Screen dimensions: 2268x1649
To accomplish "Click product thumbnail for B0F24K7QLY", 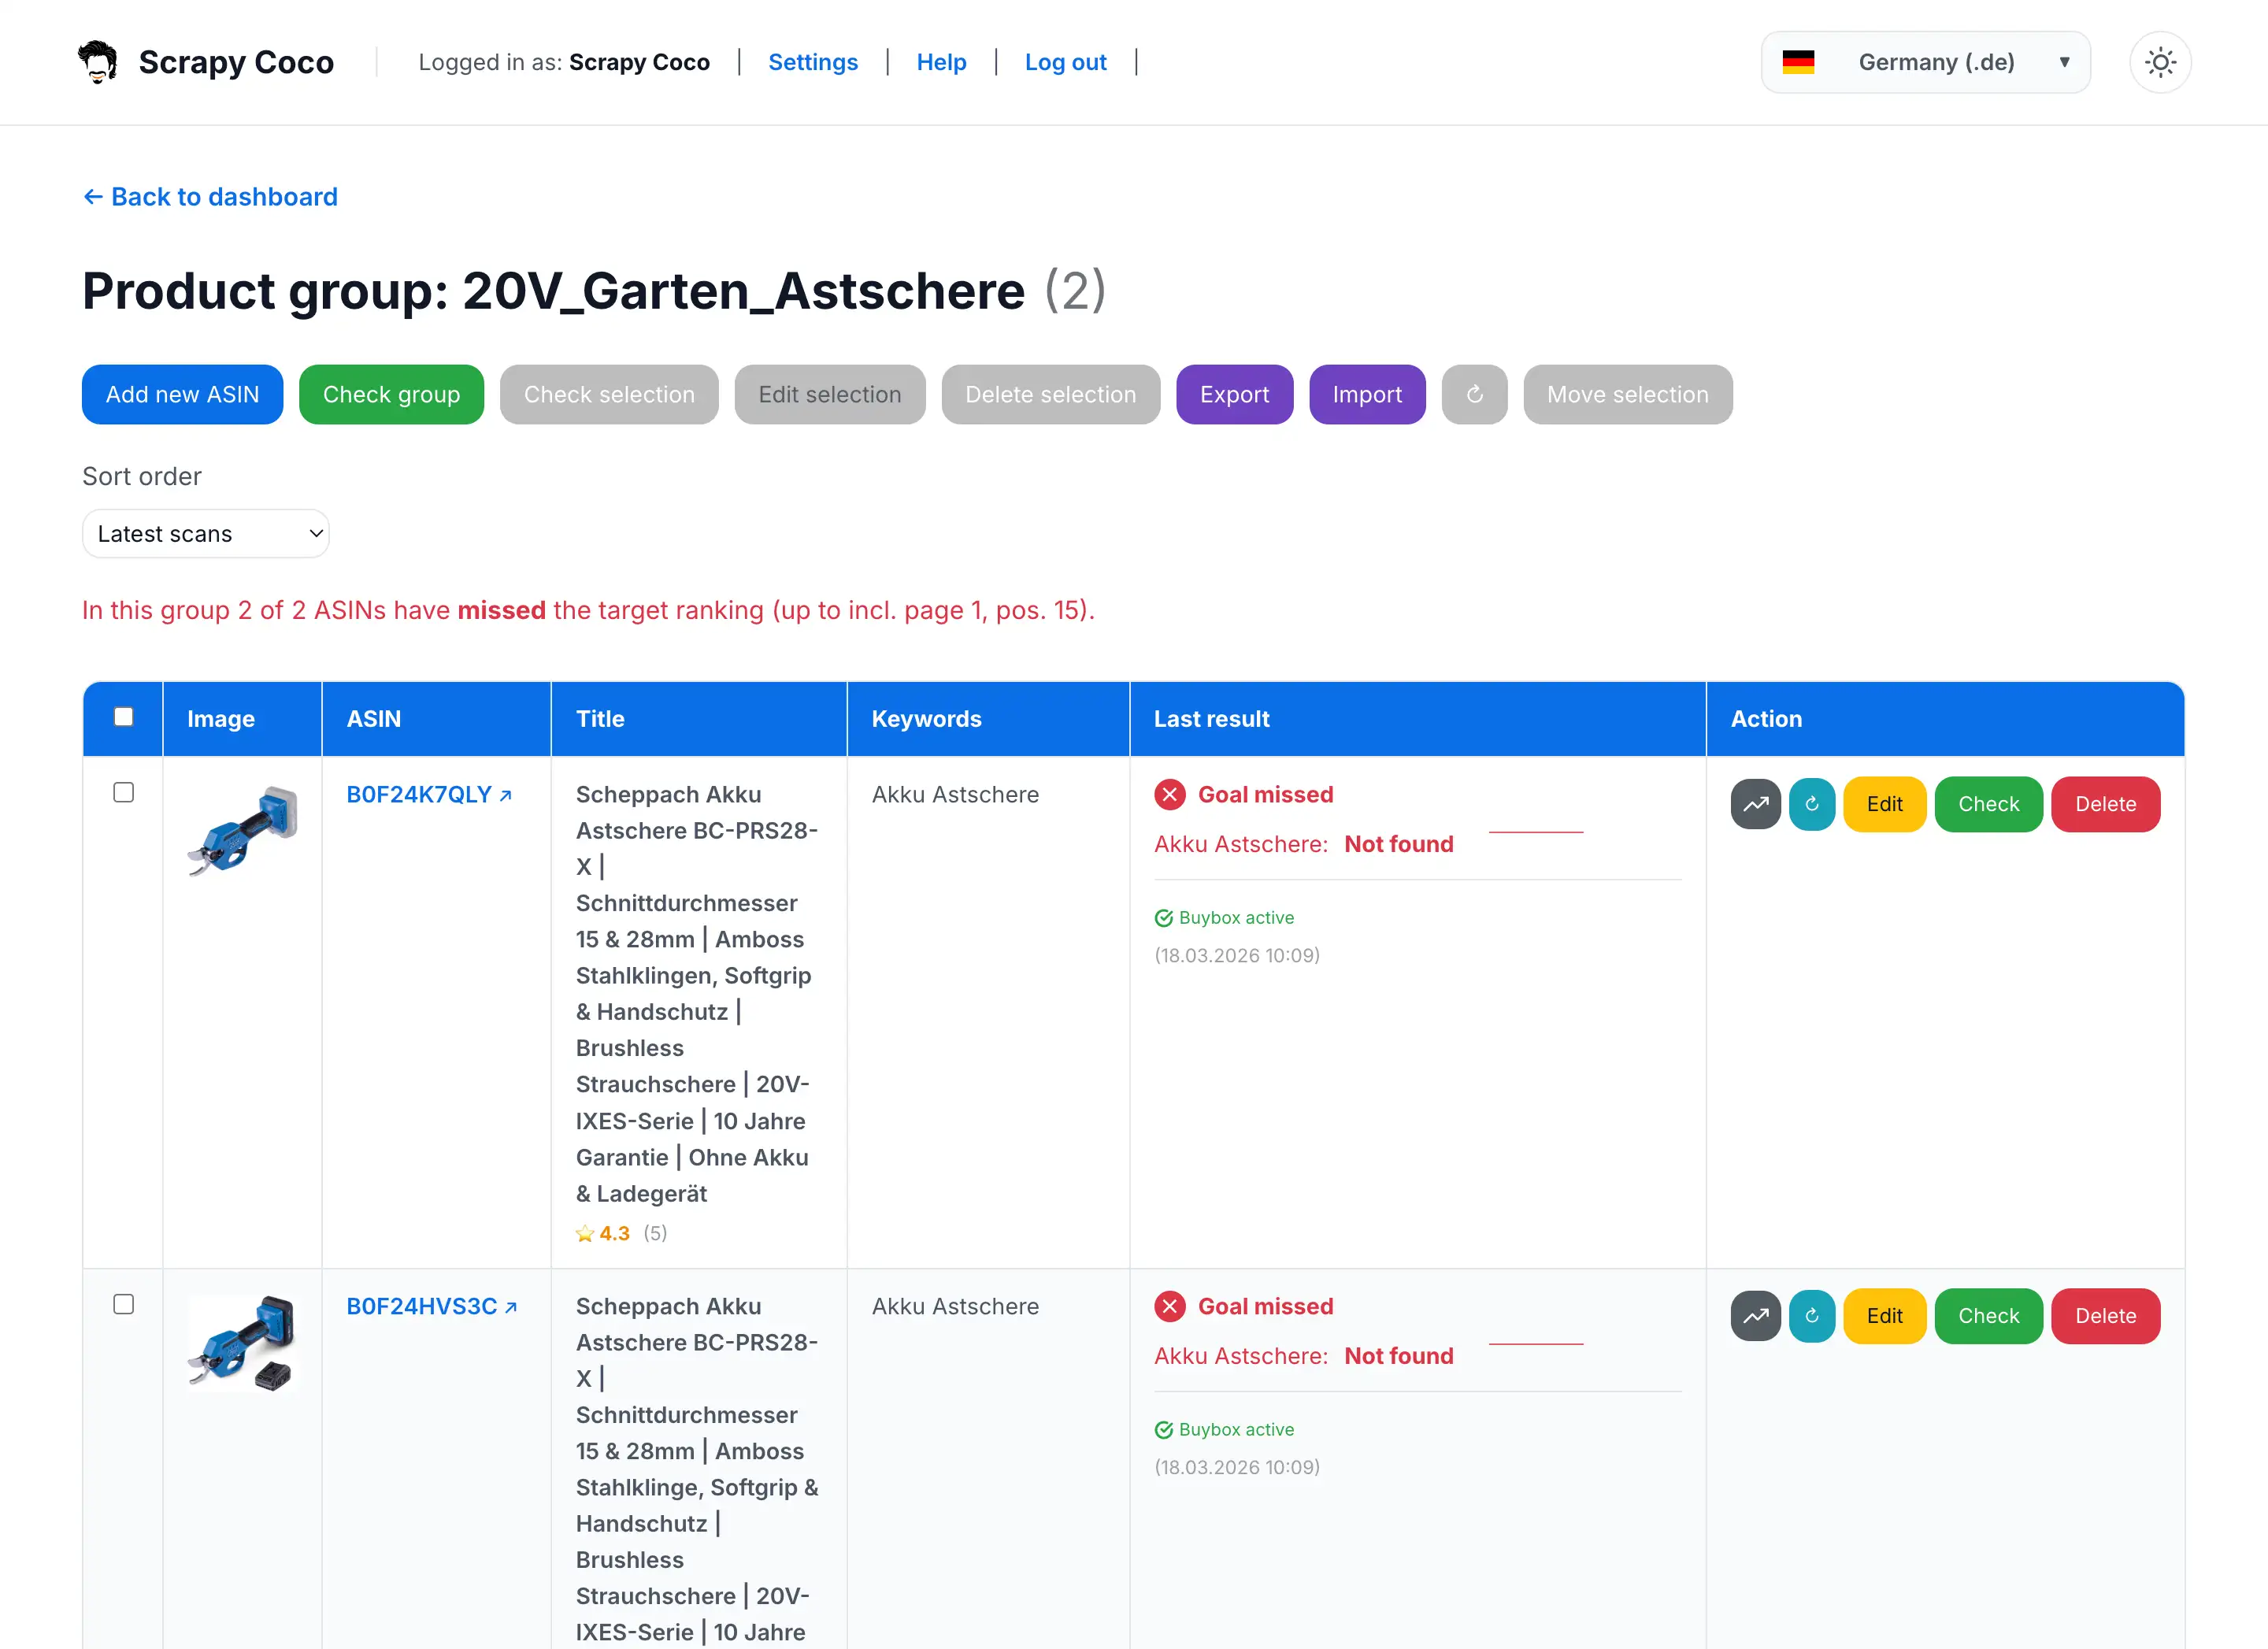I will (x=242, y=831).
